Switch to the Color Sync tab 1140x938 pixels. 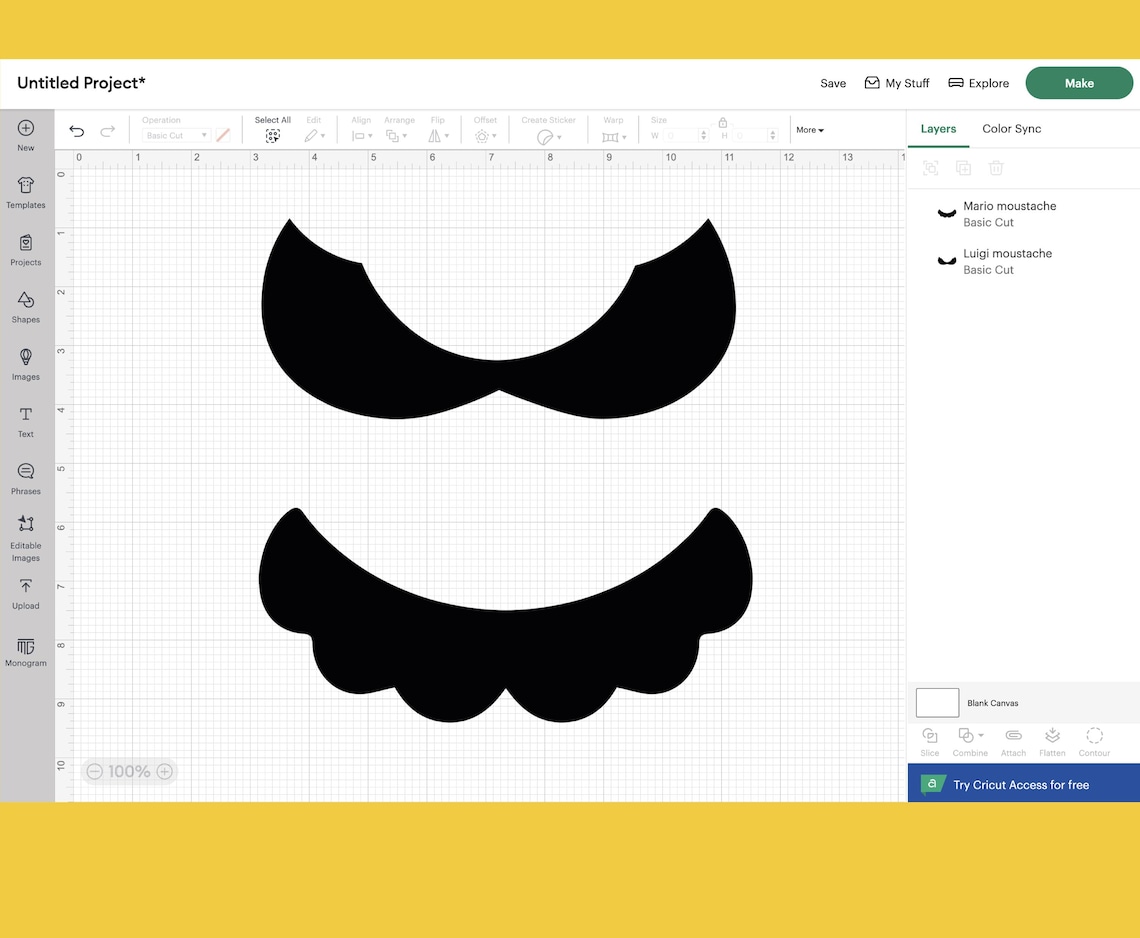pyautogui.click(x=1011, y=128)
